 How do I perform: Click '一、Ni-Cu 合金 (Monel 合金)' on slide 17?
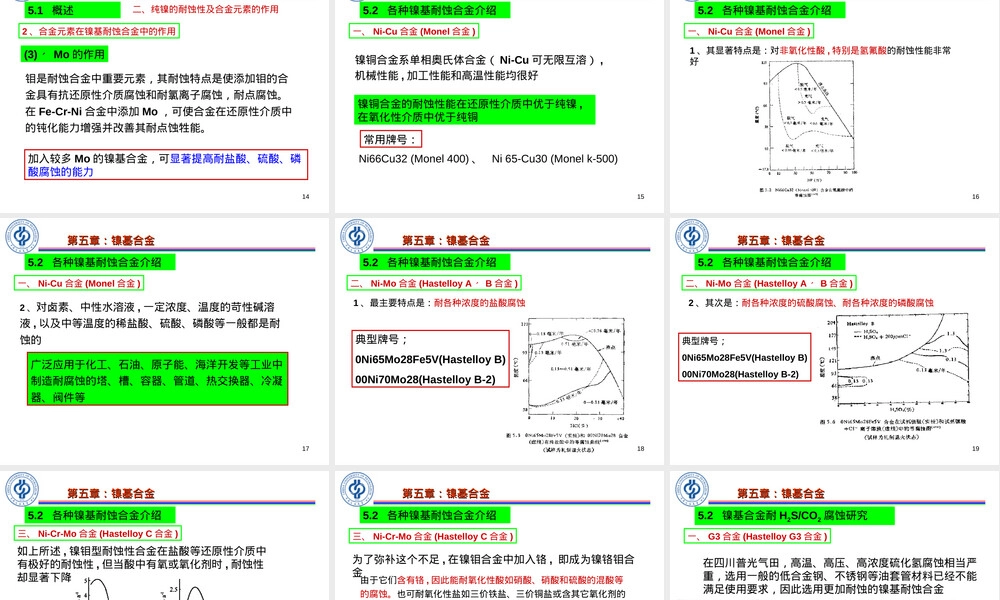pyautogui.click(x=78, y=284)
